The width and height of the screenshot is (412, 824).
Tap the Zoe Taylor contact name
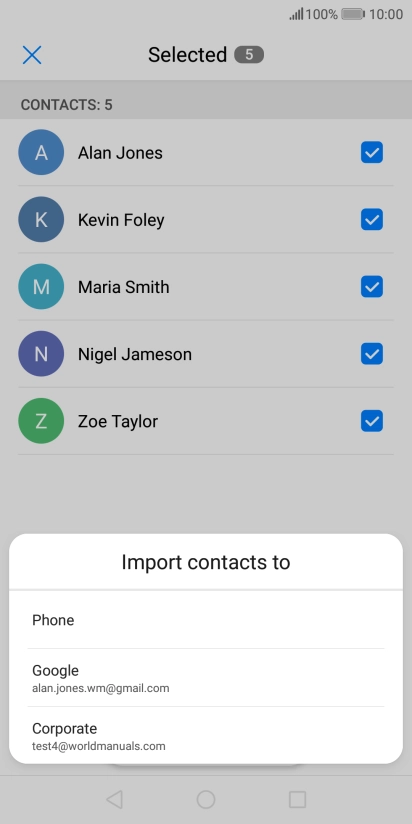(x=118, y=421)
